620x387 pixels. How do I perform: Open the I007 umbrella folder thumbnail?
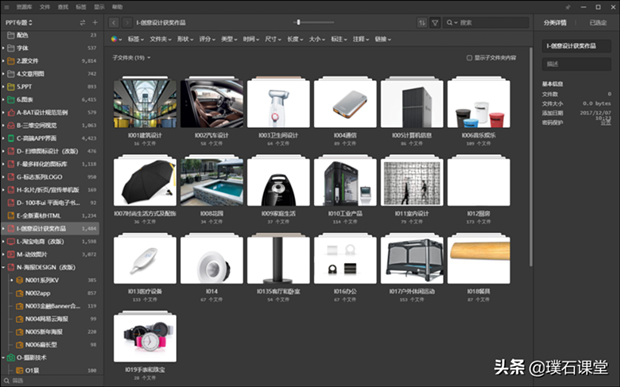[145, 181]
